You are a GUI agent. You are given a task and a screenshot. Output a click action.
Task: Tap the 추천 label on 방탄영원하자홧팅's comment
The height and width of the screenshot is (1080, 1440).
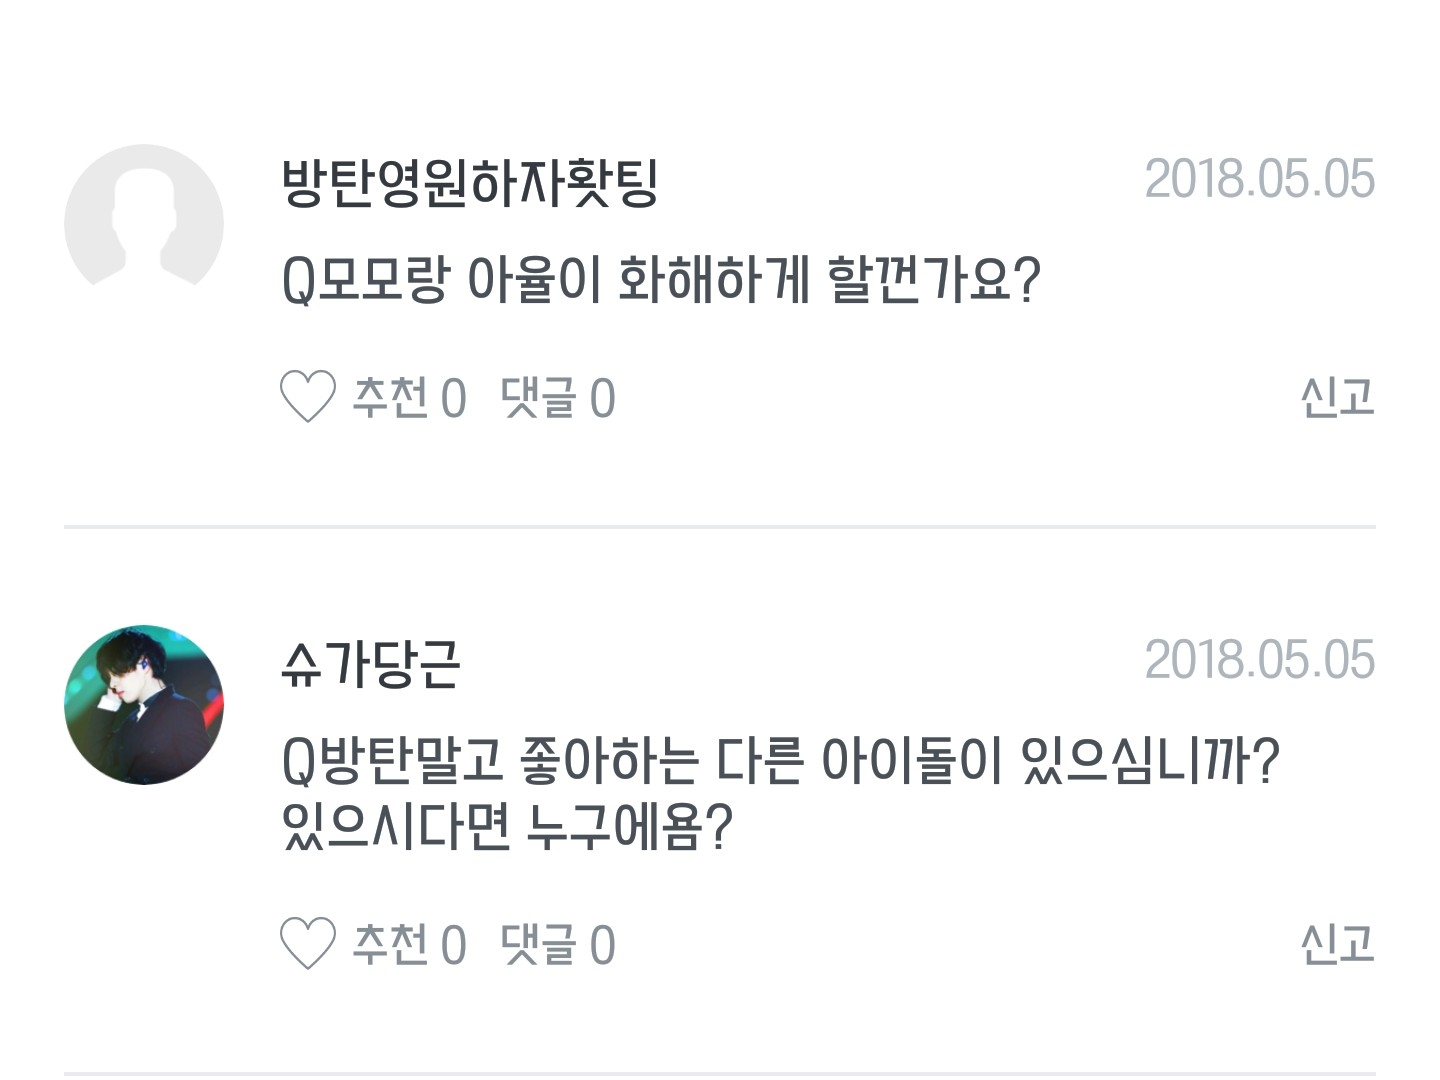[391, 397]
